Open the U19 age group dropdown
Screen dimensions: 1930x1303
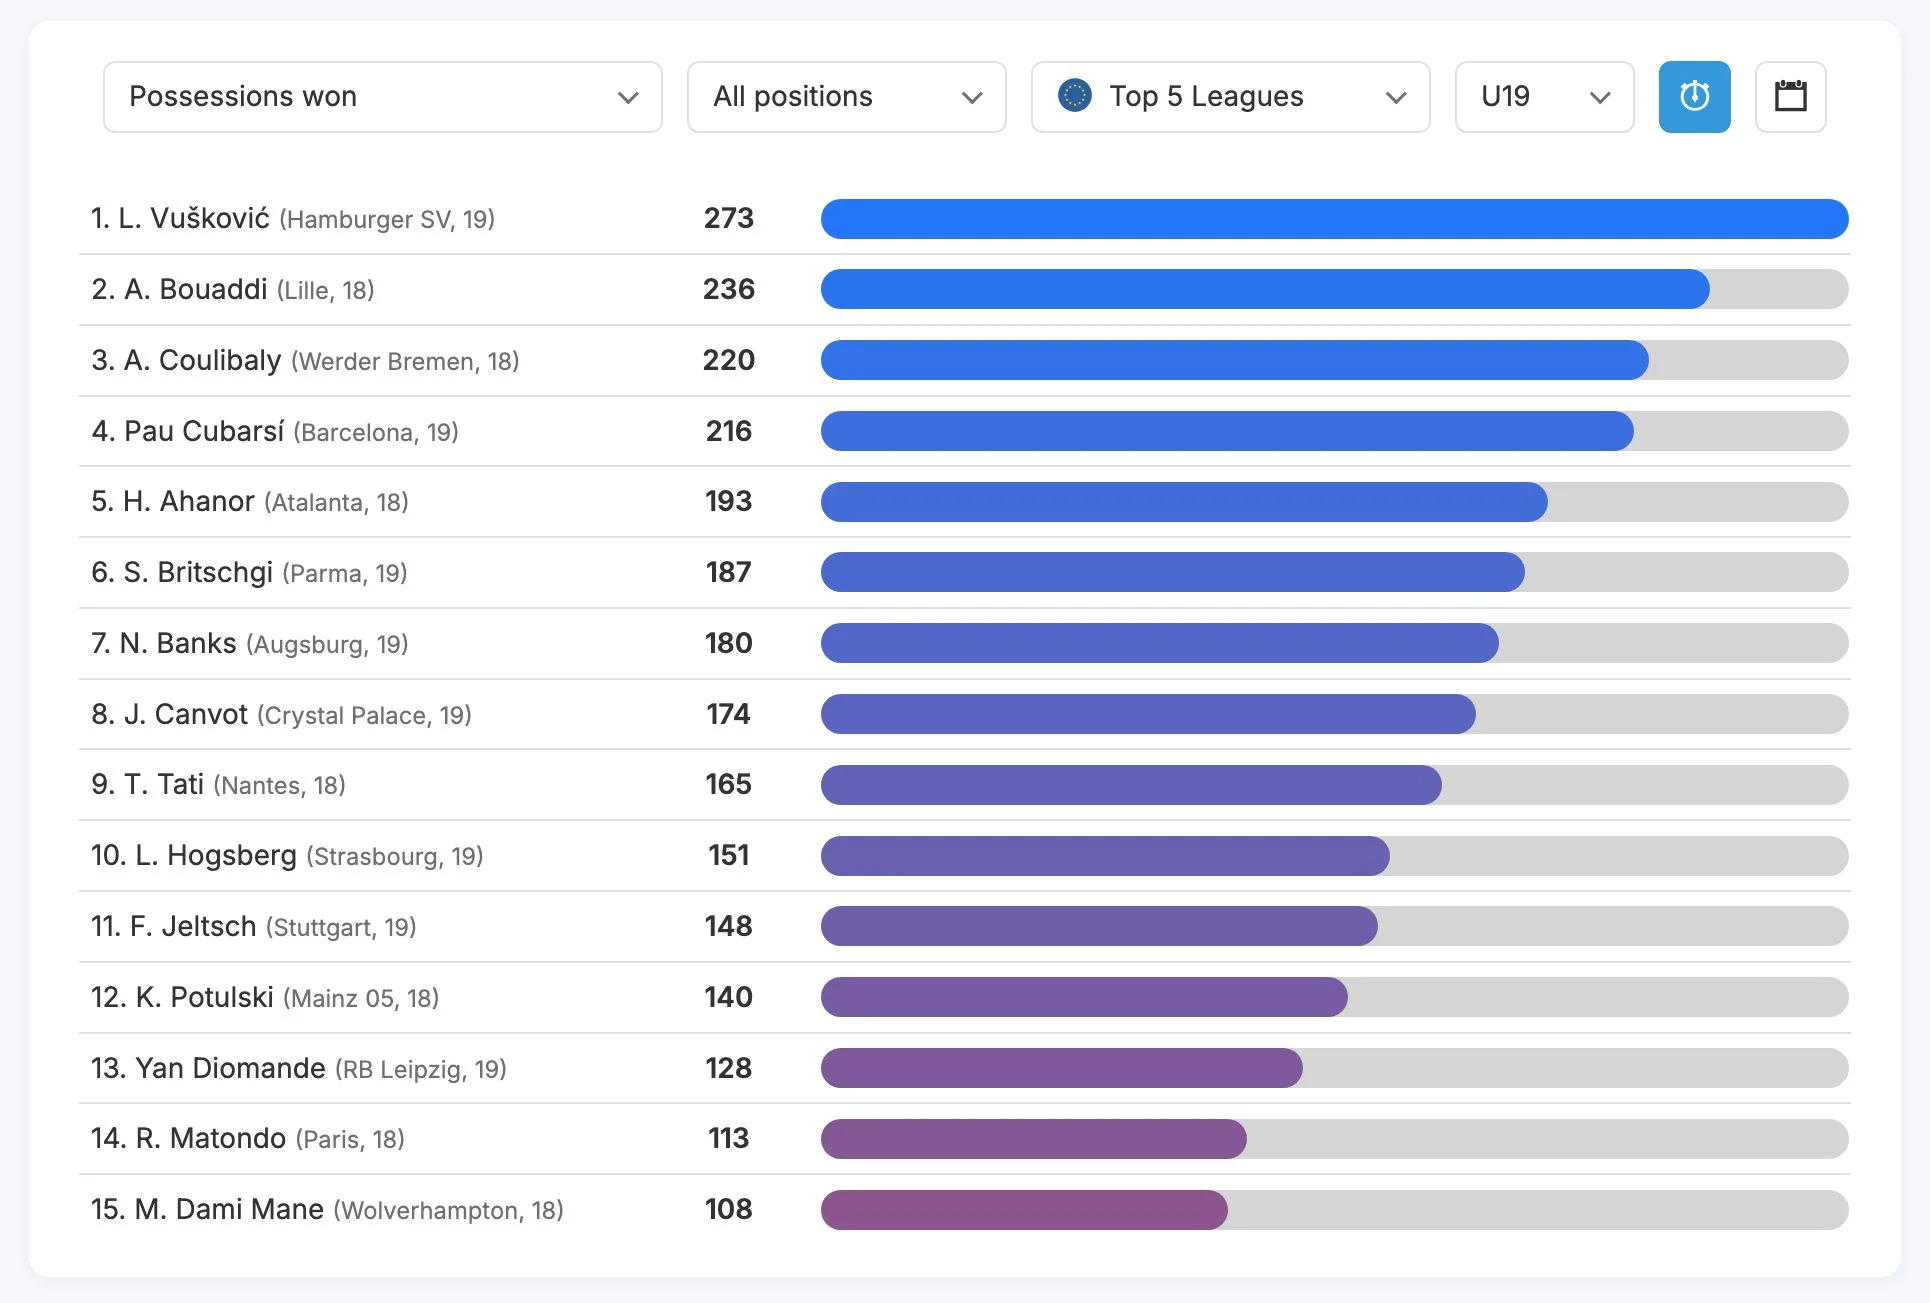pyautogui.click(x=1544, y=97)
